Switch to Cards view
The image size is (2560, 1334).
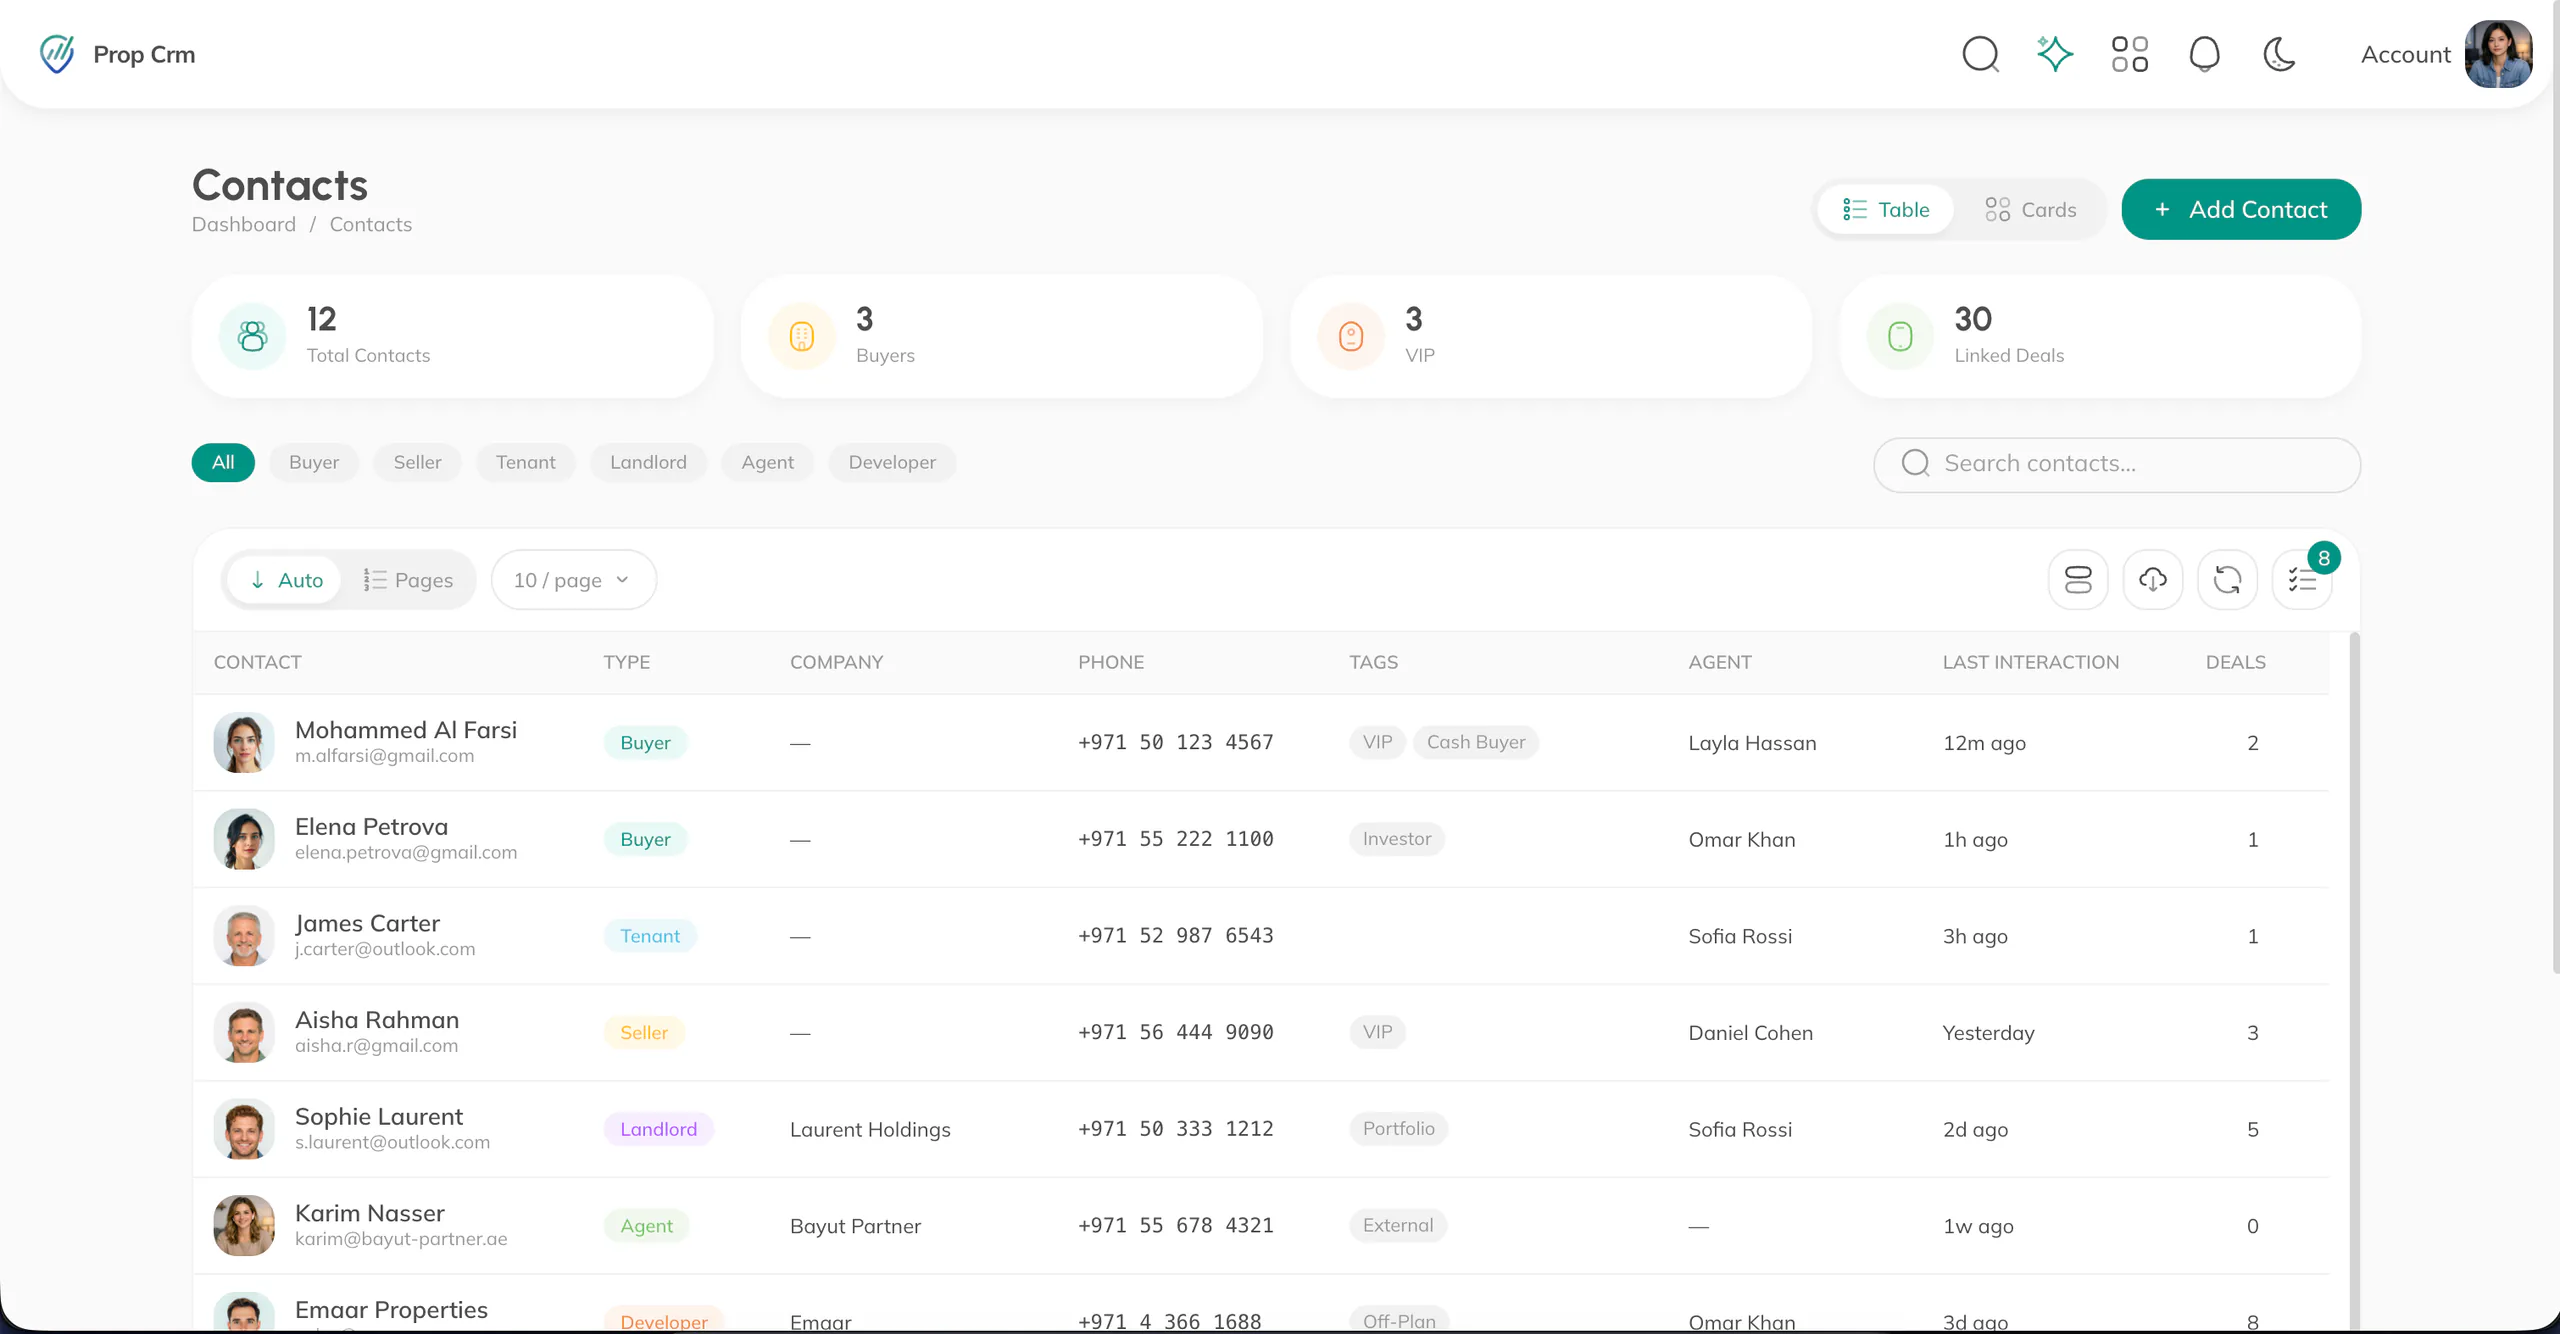[x=2030, y=210]
